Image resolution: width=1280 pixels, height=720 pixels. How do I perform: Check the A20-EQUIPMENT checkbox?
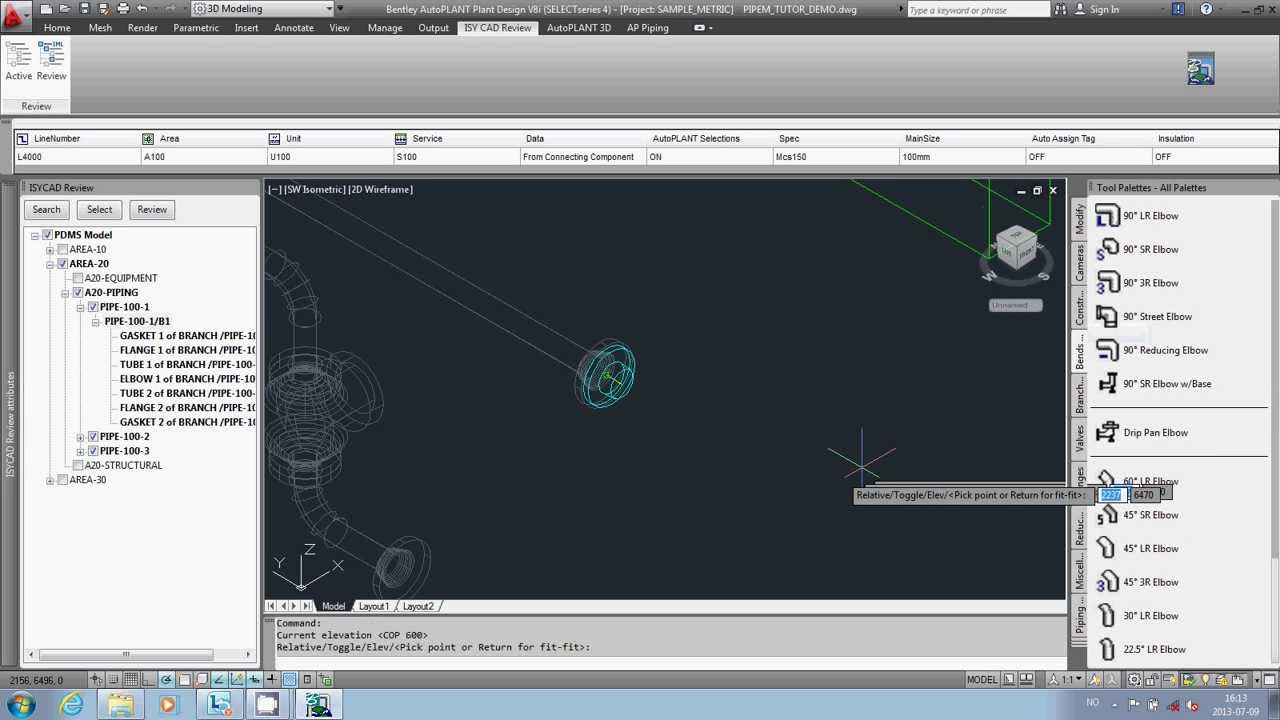77,278
